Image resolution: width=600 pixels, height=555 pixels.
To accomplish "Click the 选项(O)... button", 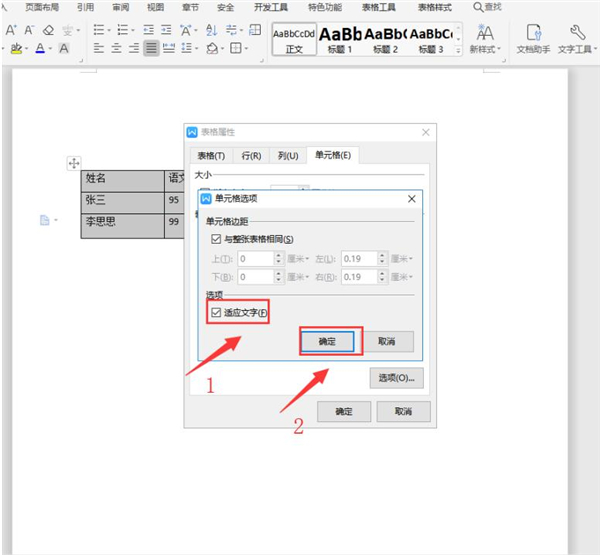I will (396, 377).
